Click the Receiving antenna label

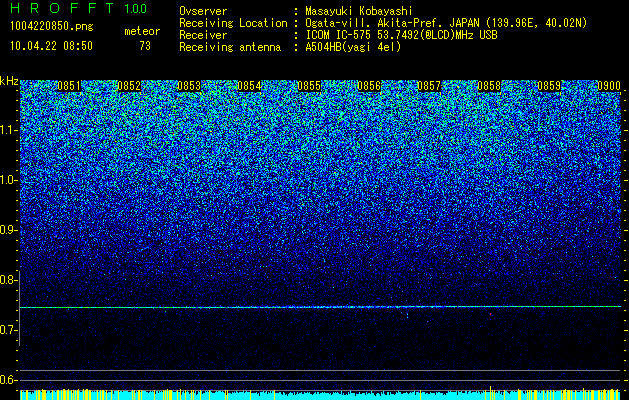[x=230, y=47]
